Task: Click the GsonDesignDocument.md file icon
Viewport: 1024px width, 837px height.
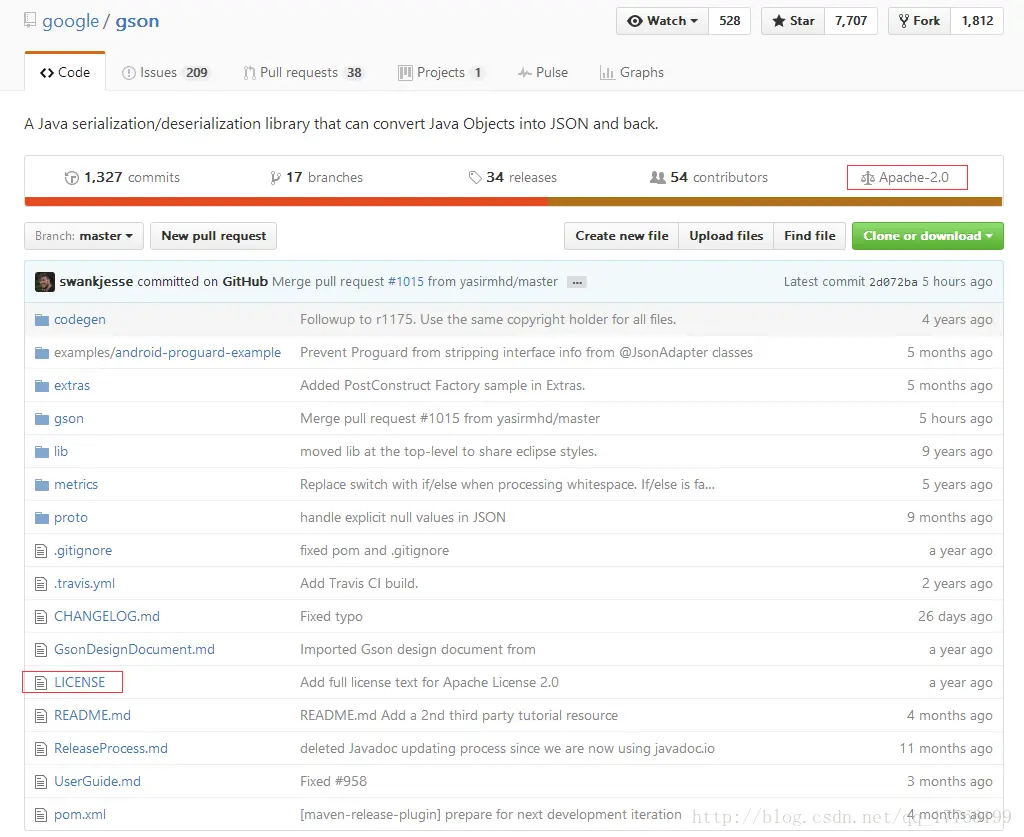Action: coord(41,650)
